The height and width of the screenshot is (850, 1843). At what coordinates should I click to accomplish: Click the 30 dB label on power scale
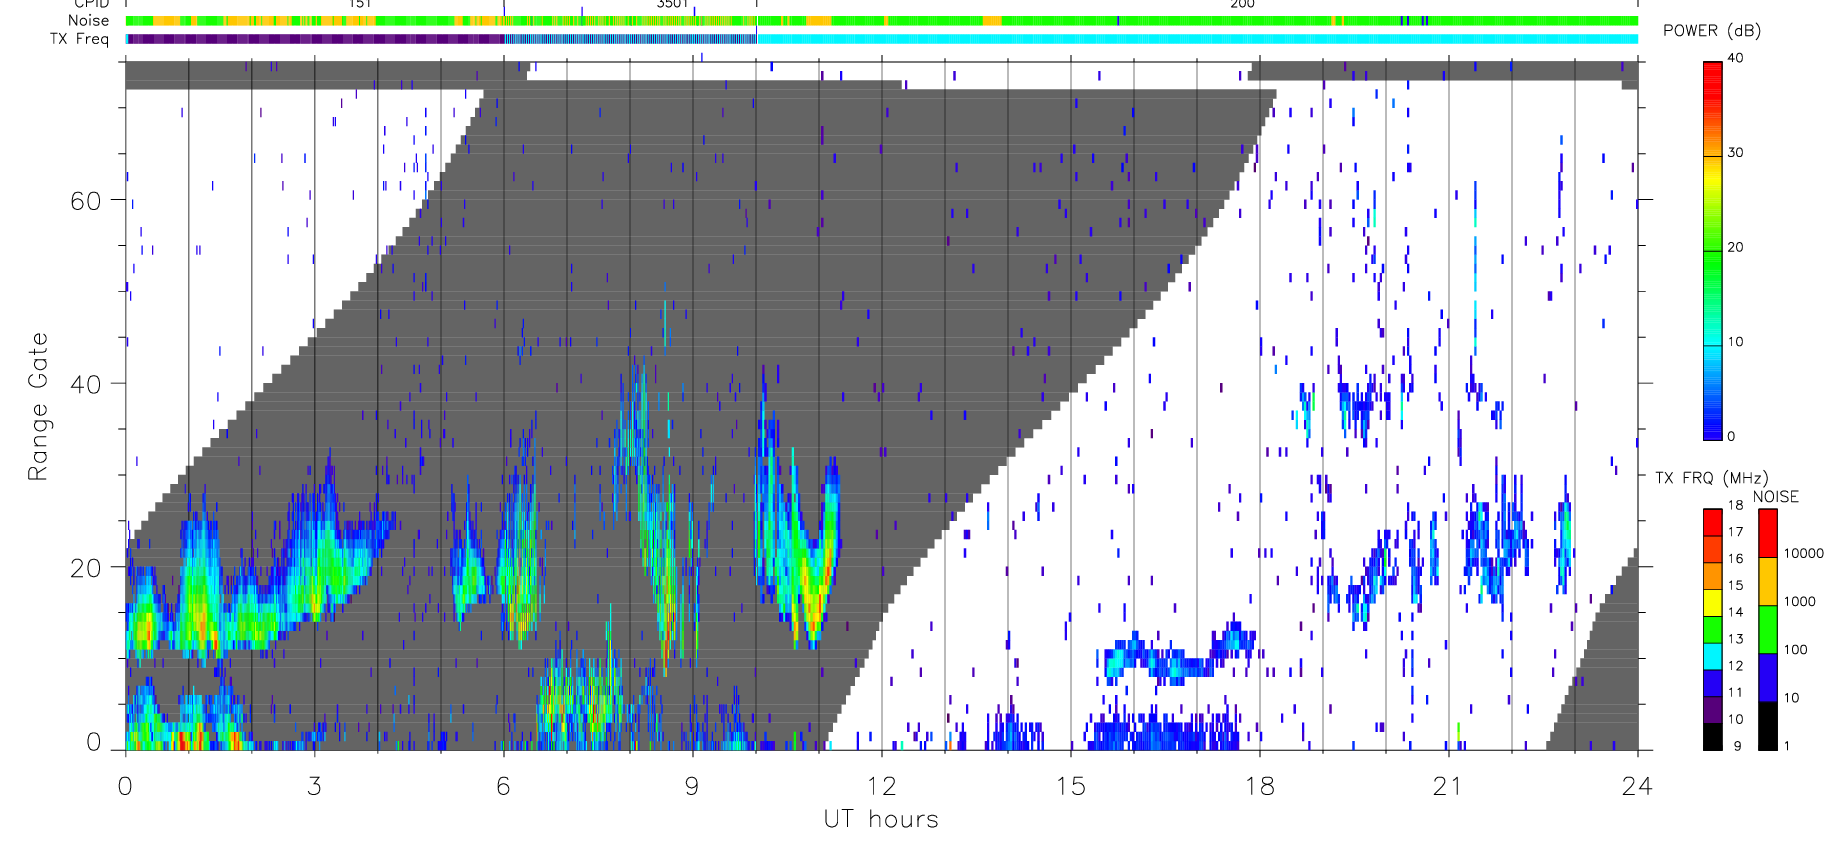coord(1735,153)
